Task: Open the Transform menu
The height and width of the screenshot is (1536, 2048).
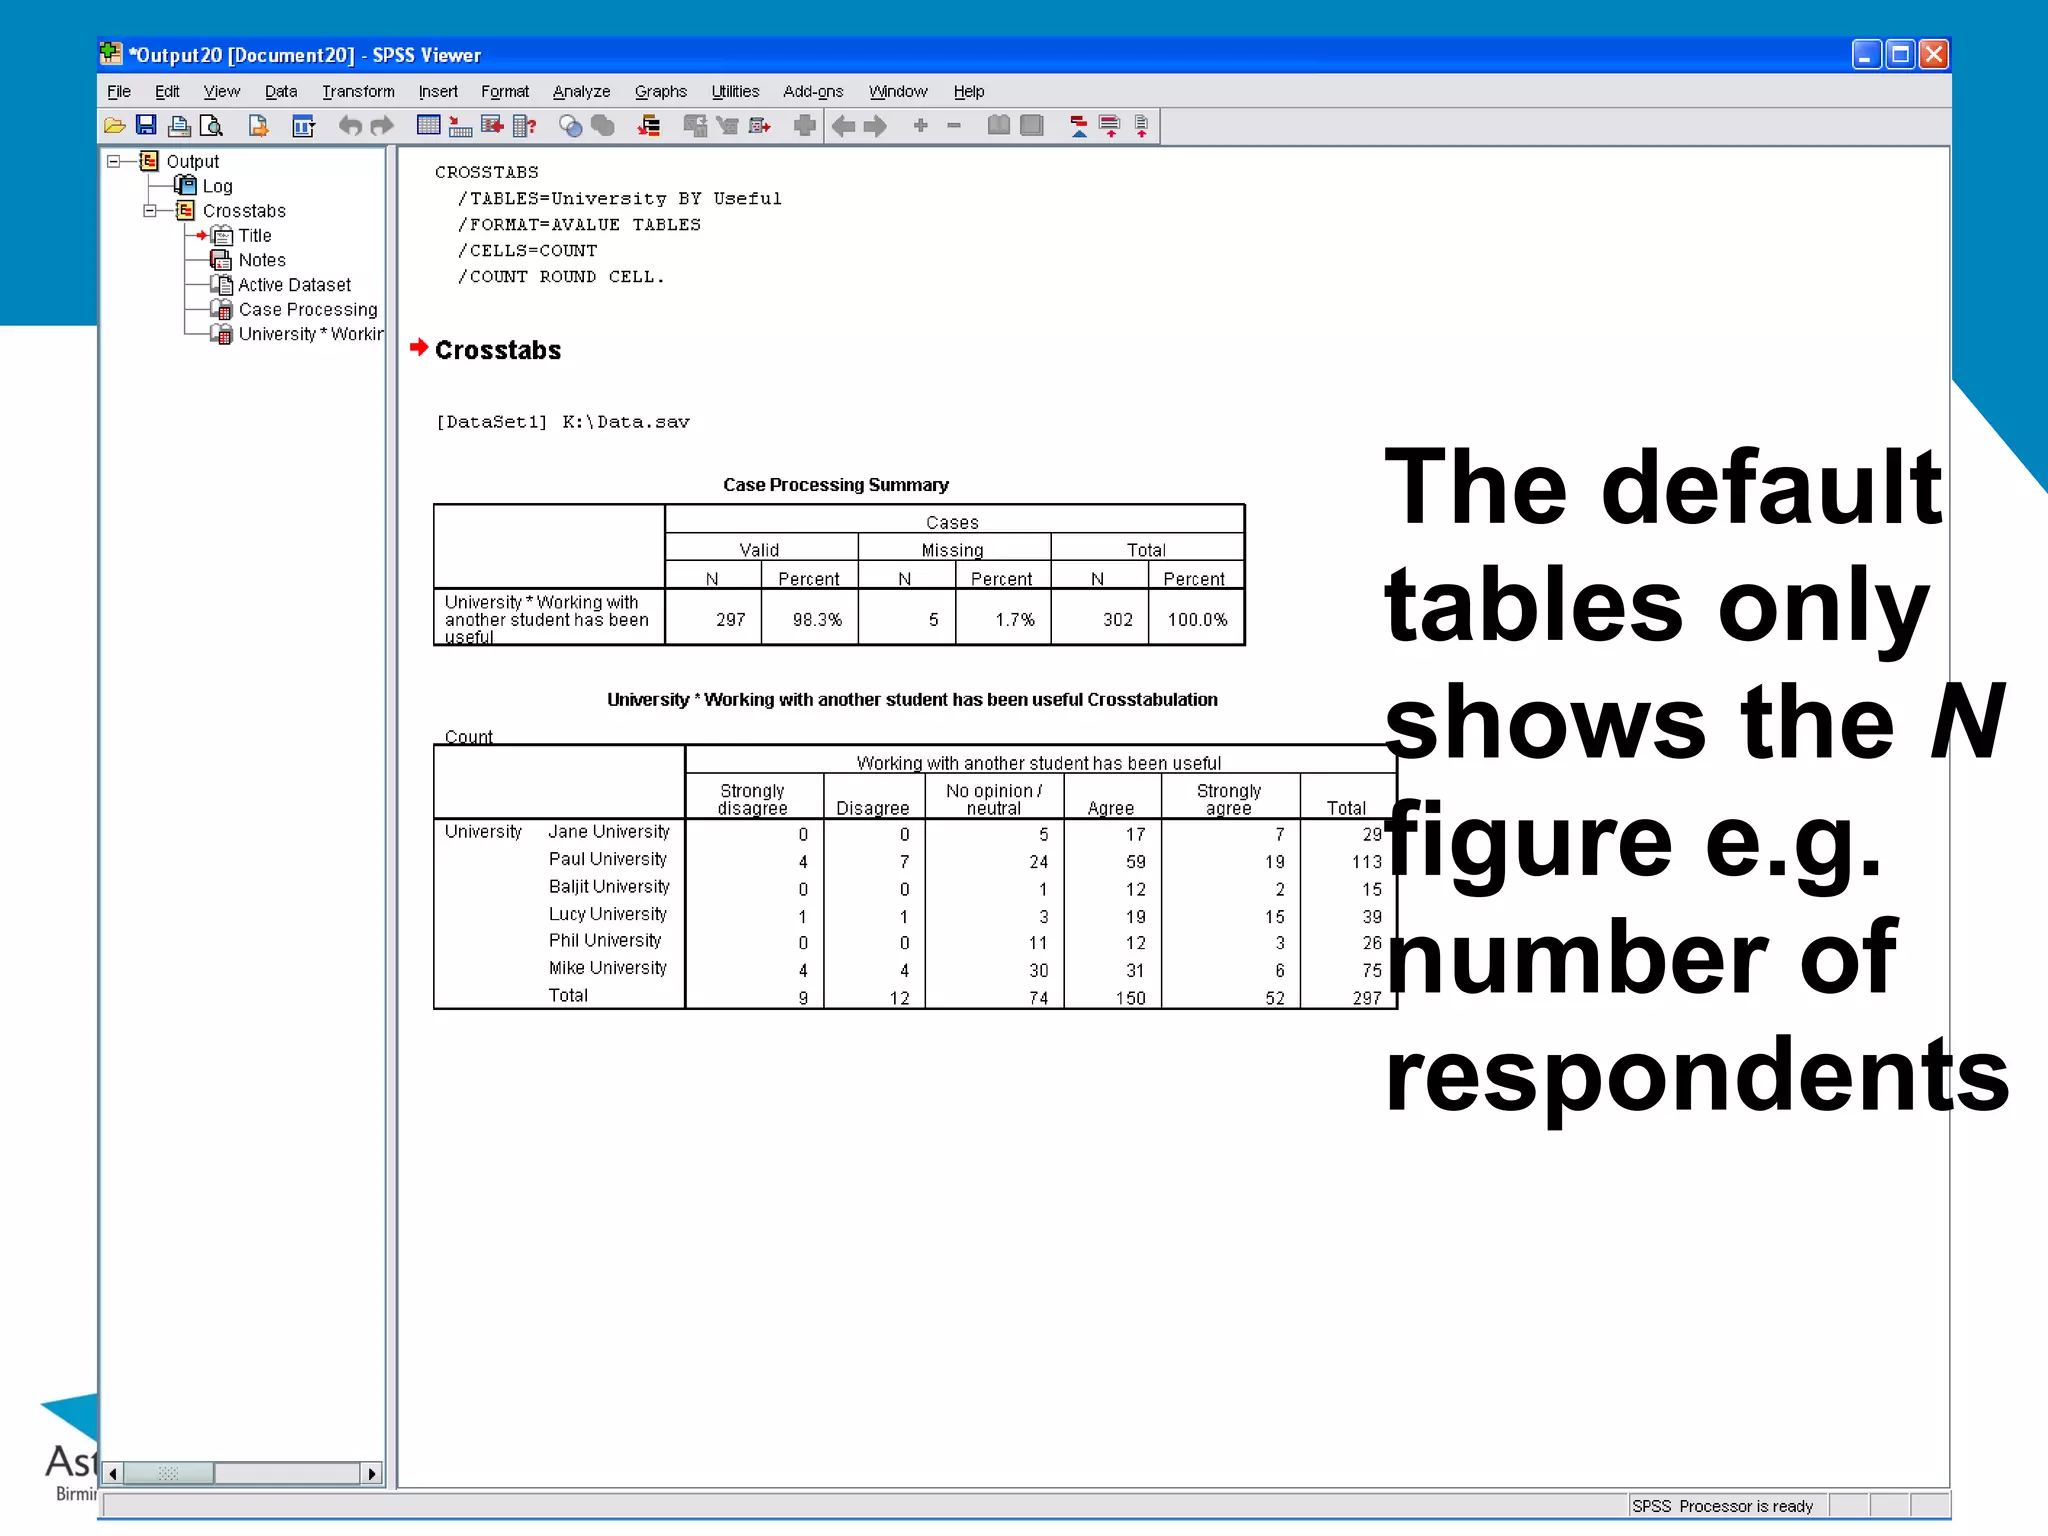Action: [x=358, y=92]
